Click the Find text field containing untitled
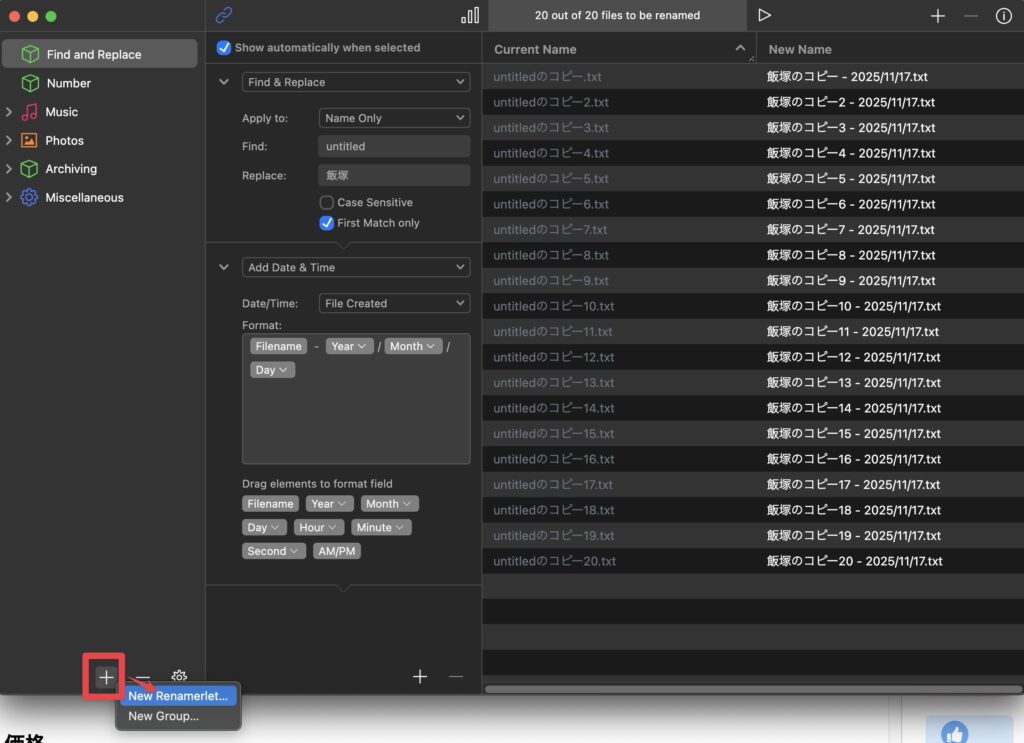Image resolution: width=1024 pixels, height=743 pixels. tap(394, 146)
